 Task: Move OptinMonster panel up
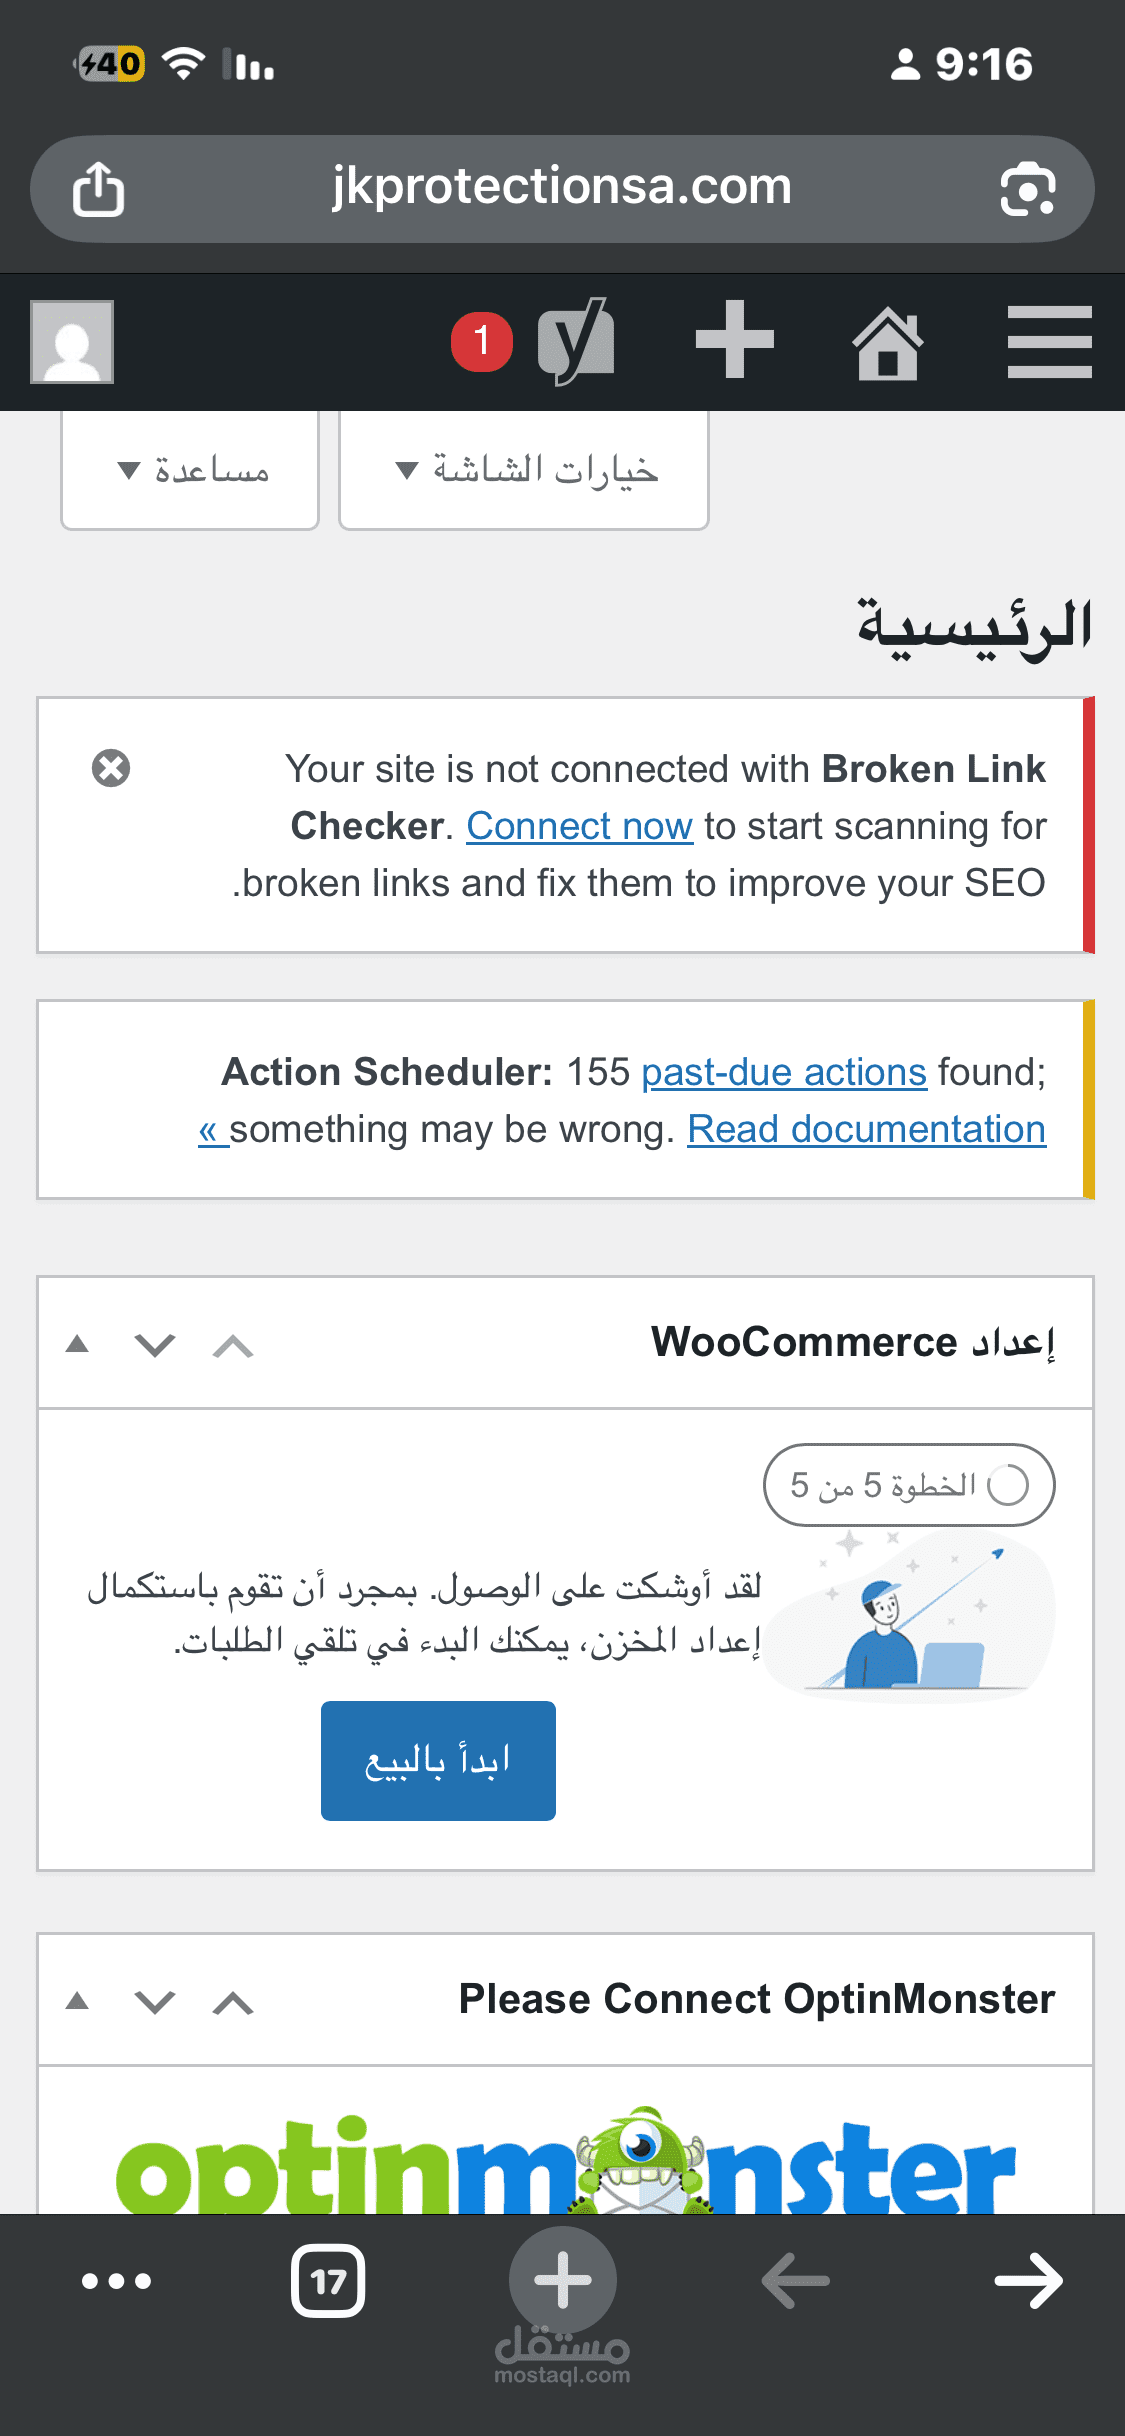pyautogui.click(x=233, y=2002)
